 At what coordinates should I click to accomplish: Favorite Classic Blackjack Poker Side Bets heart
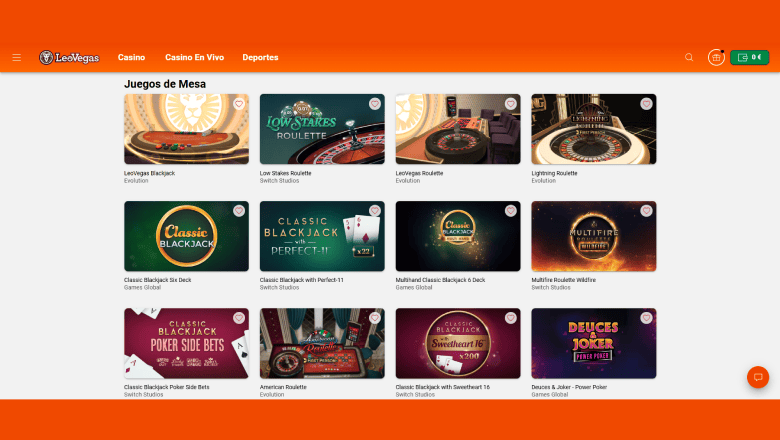tap(239, 318)
